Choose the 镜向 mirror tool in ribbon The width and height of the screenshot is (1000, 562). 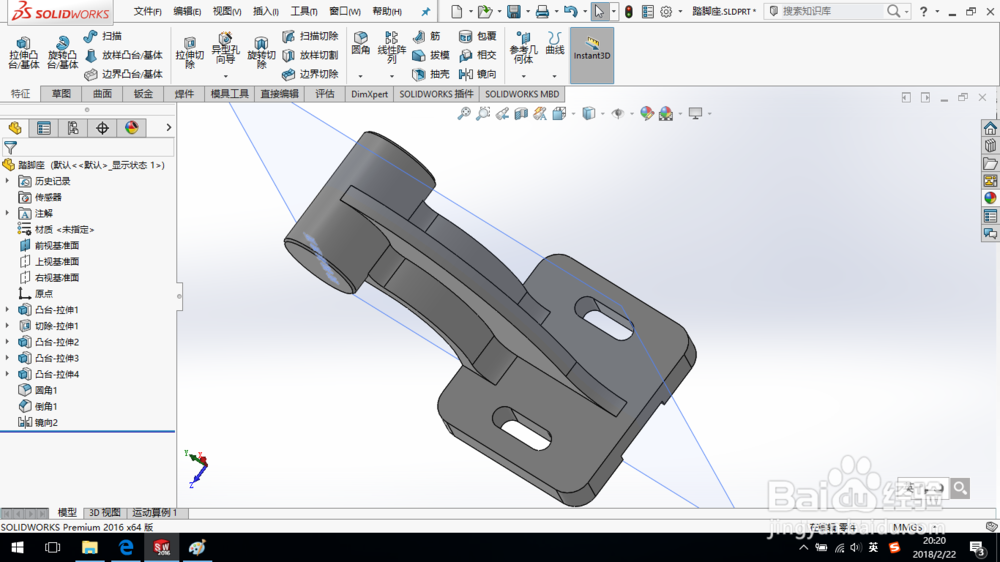[x=478, y=75]
